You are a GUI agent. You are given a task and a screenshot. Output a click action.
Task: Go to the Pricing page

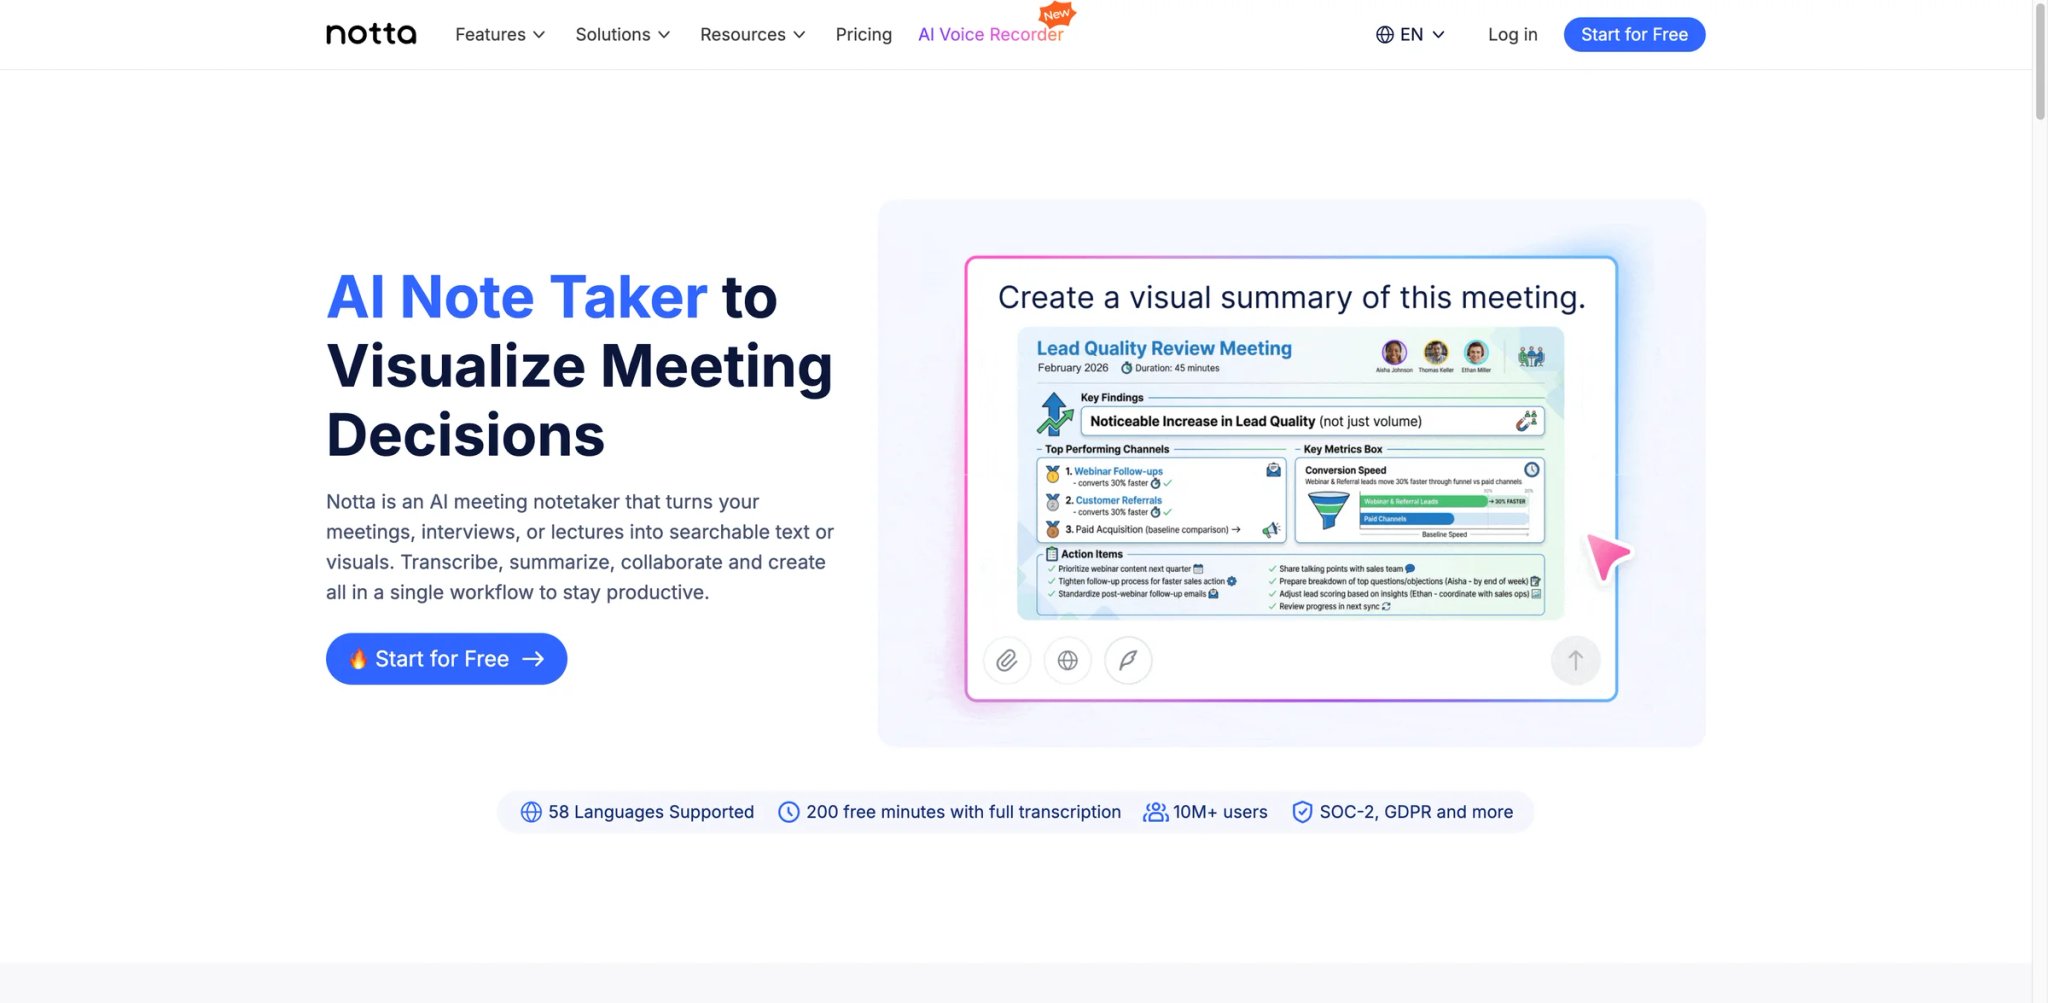864,34
